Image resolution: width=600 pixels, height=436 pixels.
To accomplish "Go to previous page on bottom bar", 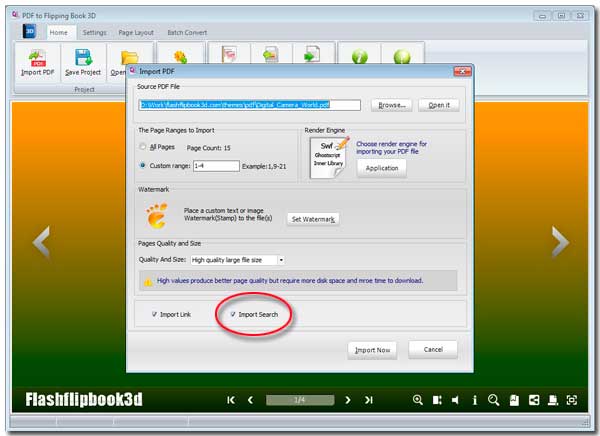I will 250,400.
